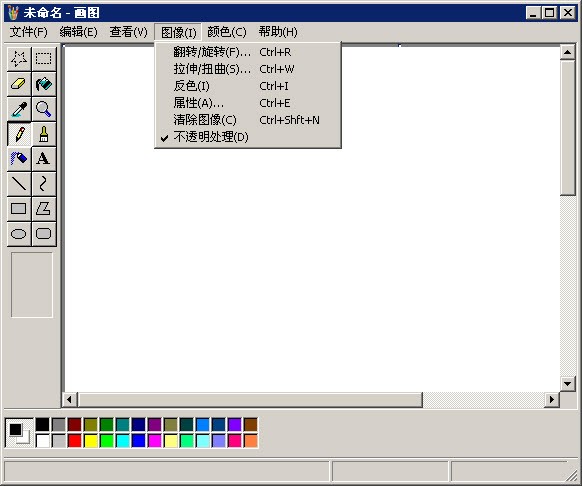This screenshot has width=582, height=486.
Task: Pick the red color swatch
Action: pos(75,441)
